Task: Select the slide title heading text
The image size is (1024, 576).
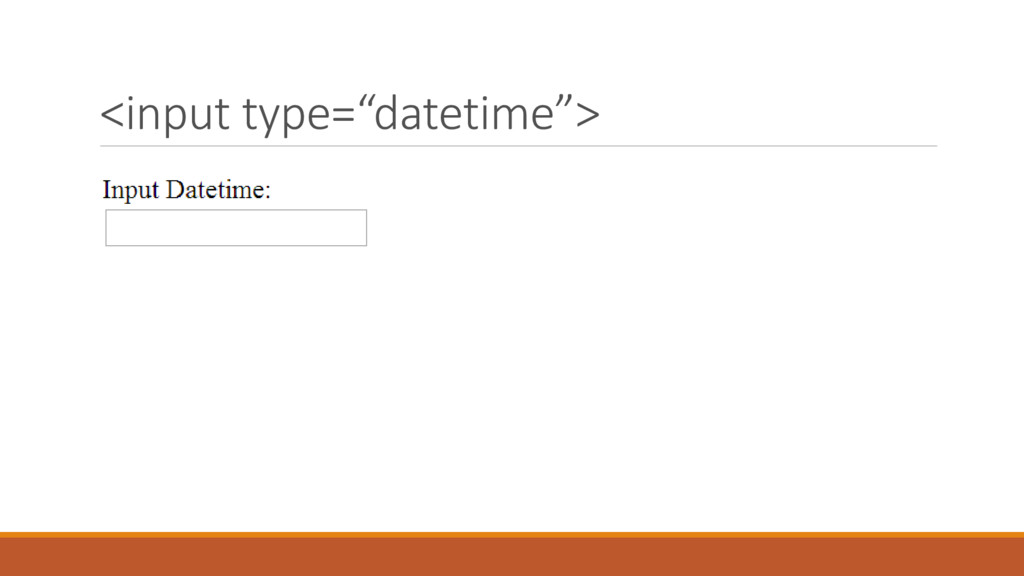Action: point(349,115)
